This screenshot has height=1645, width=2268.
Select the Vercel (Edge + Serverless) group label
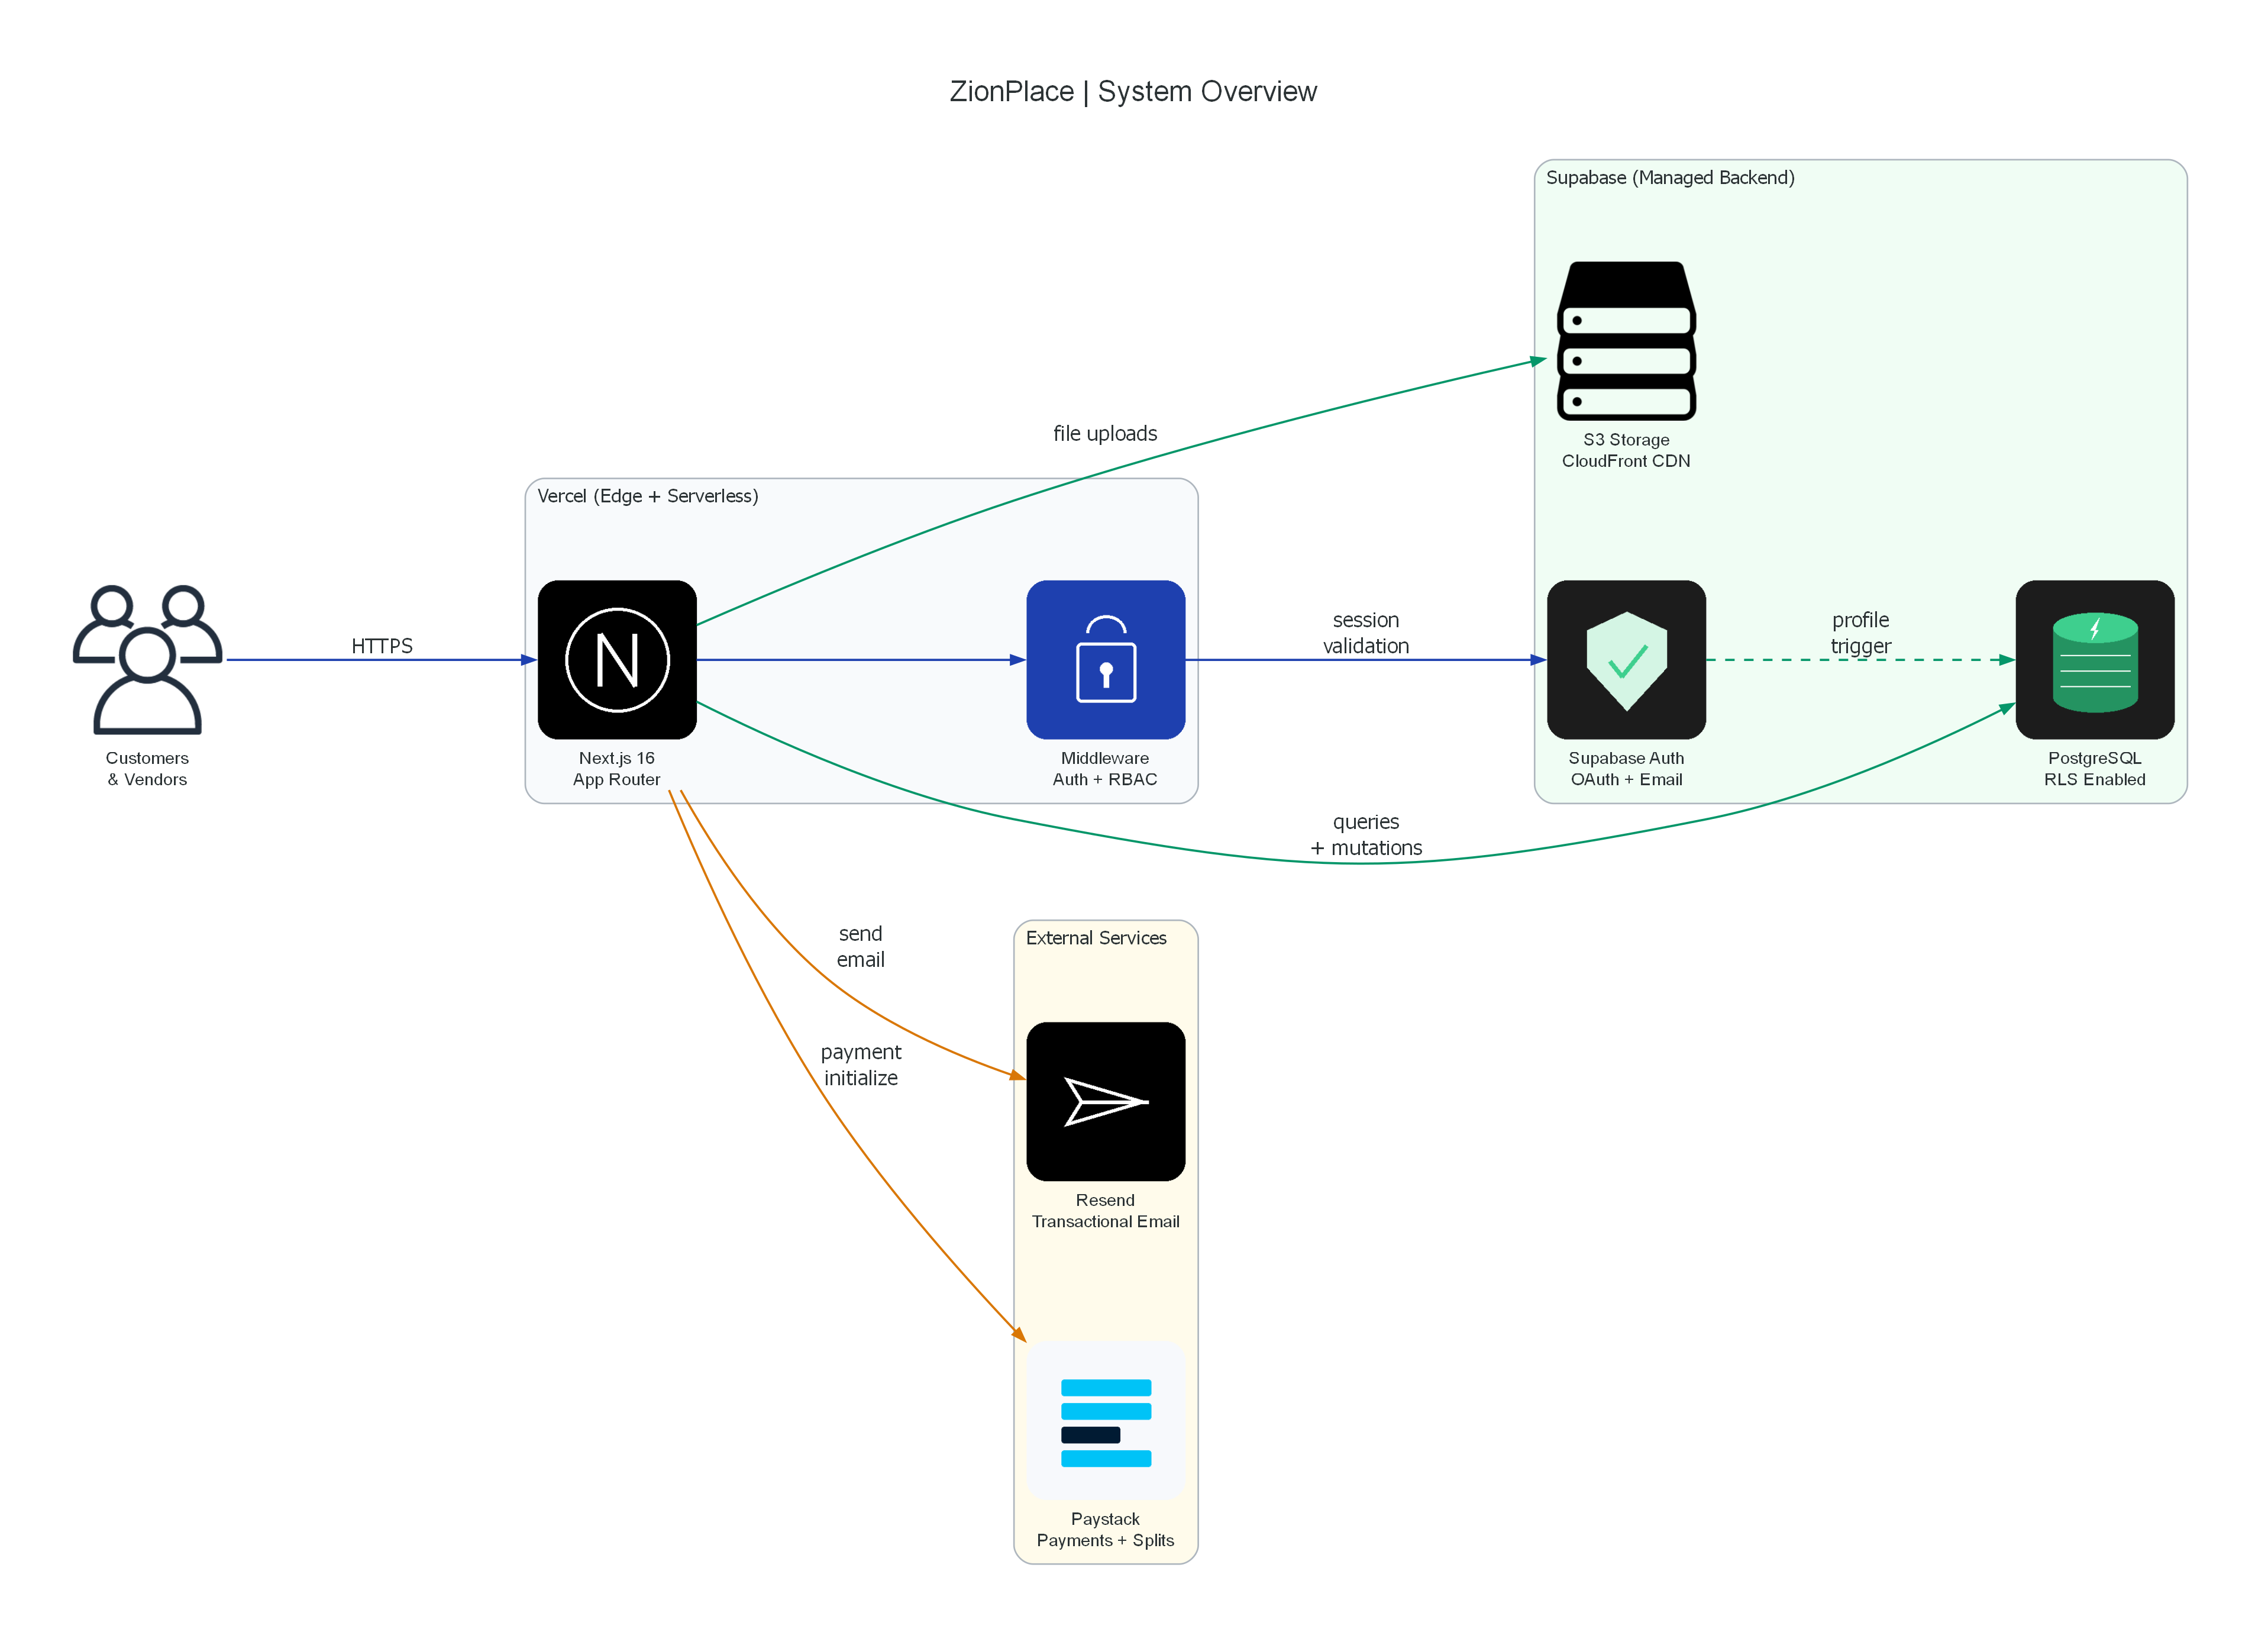coord(648,496)
